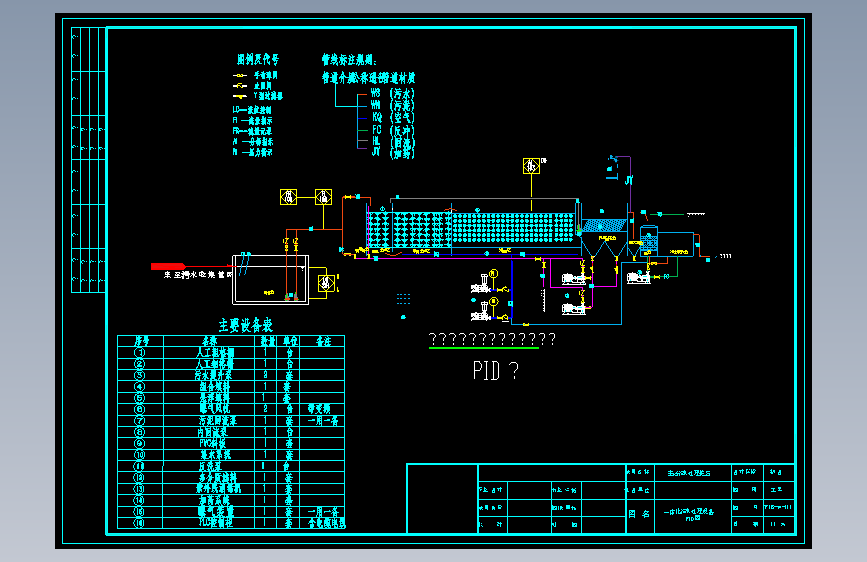
Task: Click the '图例及代号' legend heading
Action: coord(258,60)
